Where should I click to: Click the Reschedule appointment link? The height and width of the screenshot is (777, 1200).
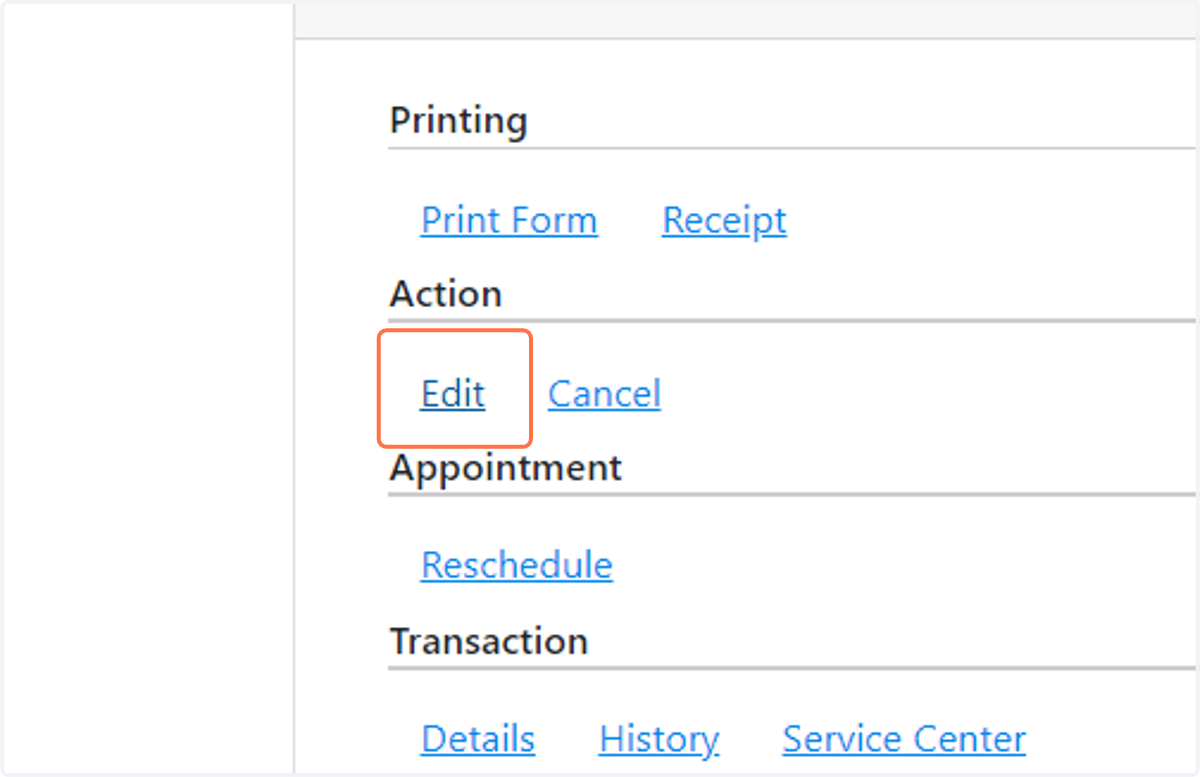click(x=517, y=565)
